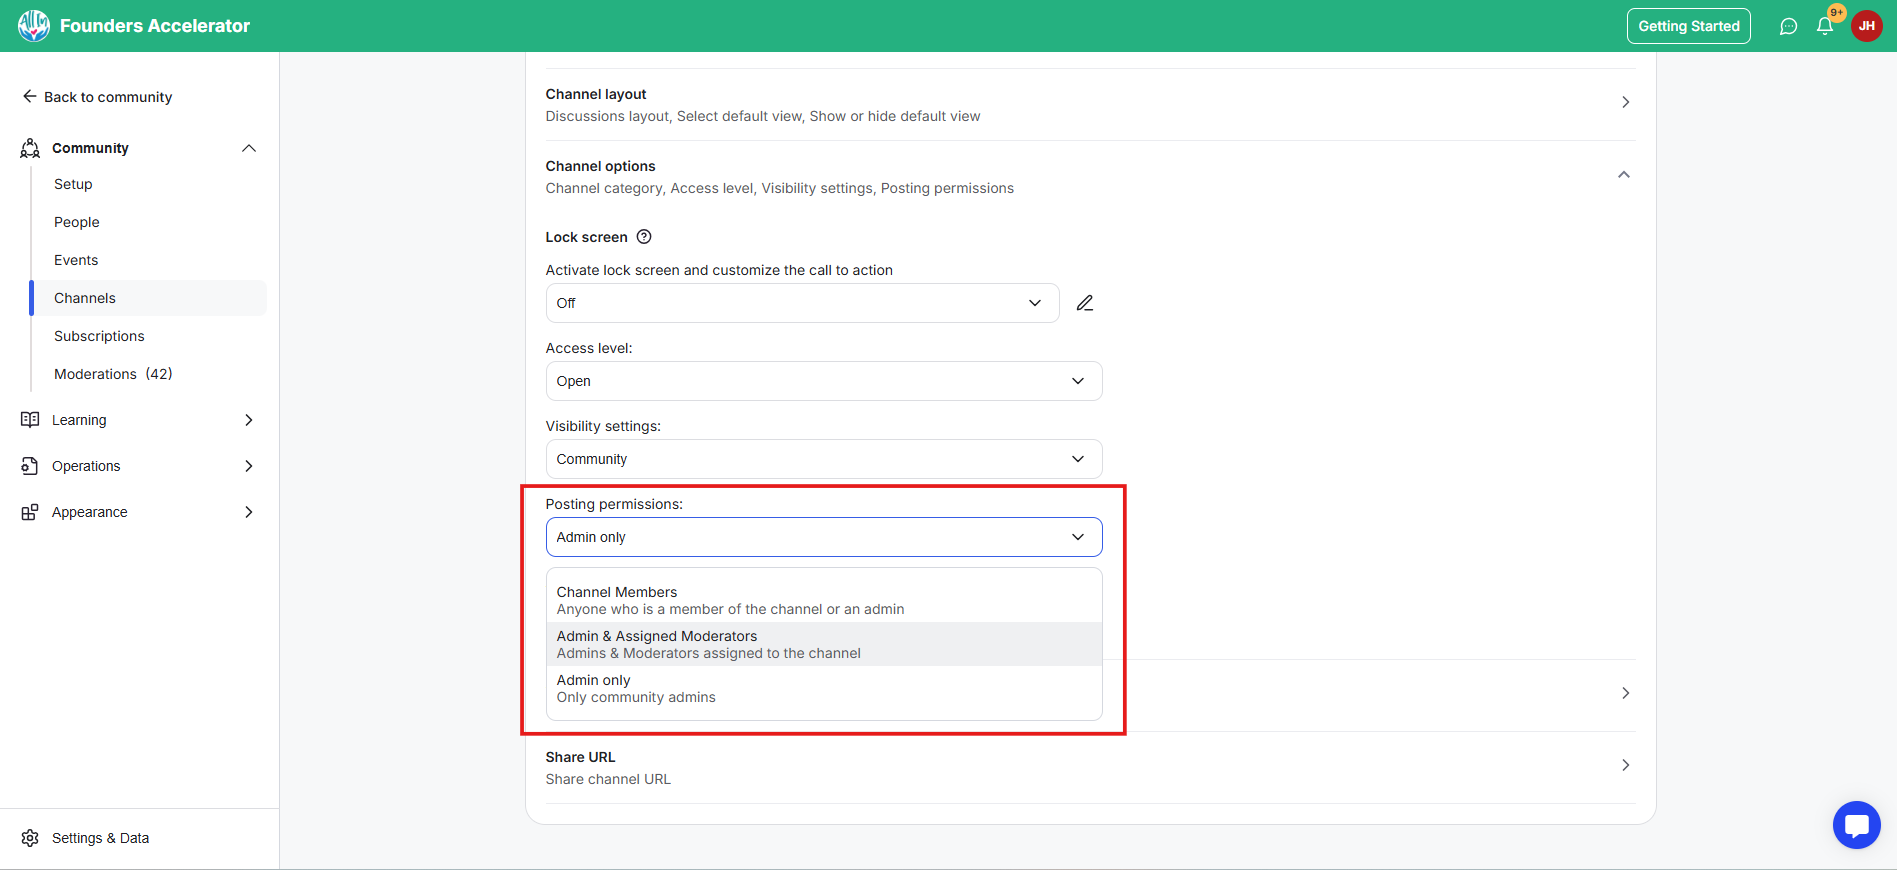This screenshot has height=870, width=1897.
Task: Open the Access level dropdown
Action: point(823,381)
